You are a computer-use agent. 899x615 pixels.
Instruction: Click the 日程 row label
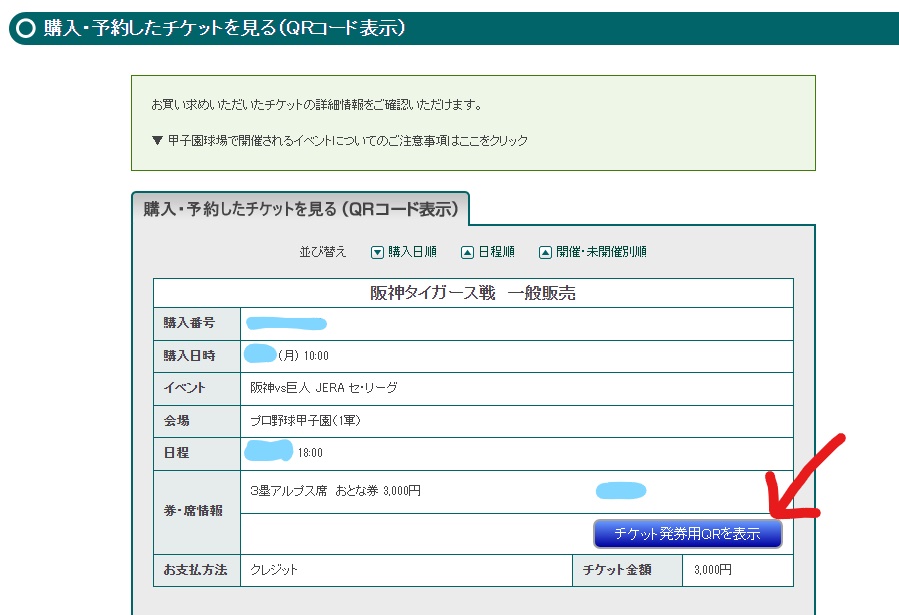tap(197, 453)
